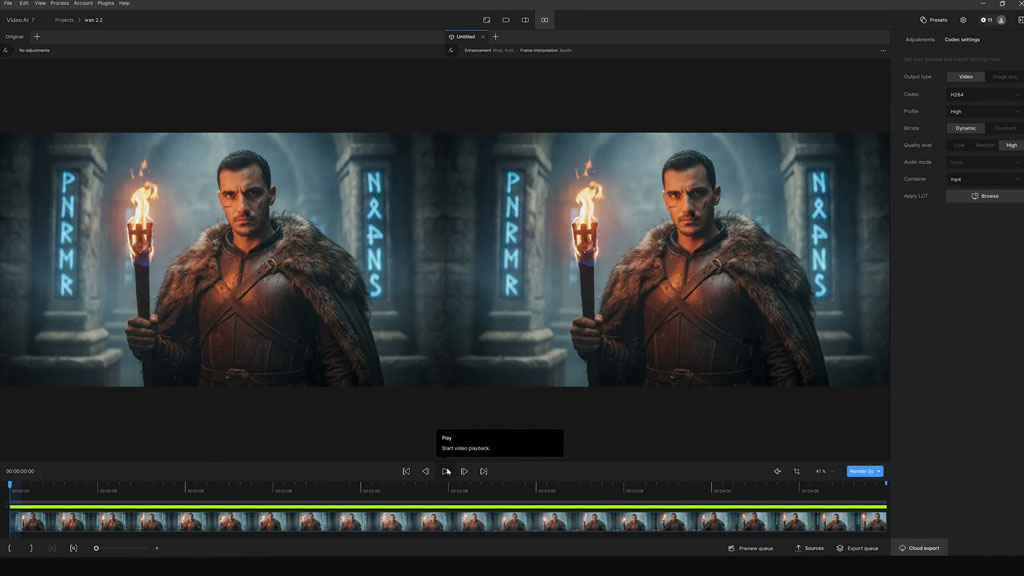Click the Cloud export button
Screen dimensions: 1024x576
click(x=919, y=548)
